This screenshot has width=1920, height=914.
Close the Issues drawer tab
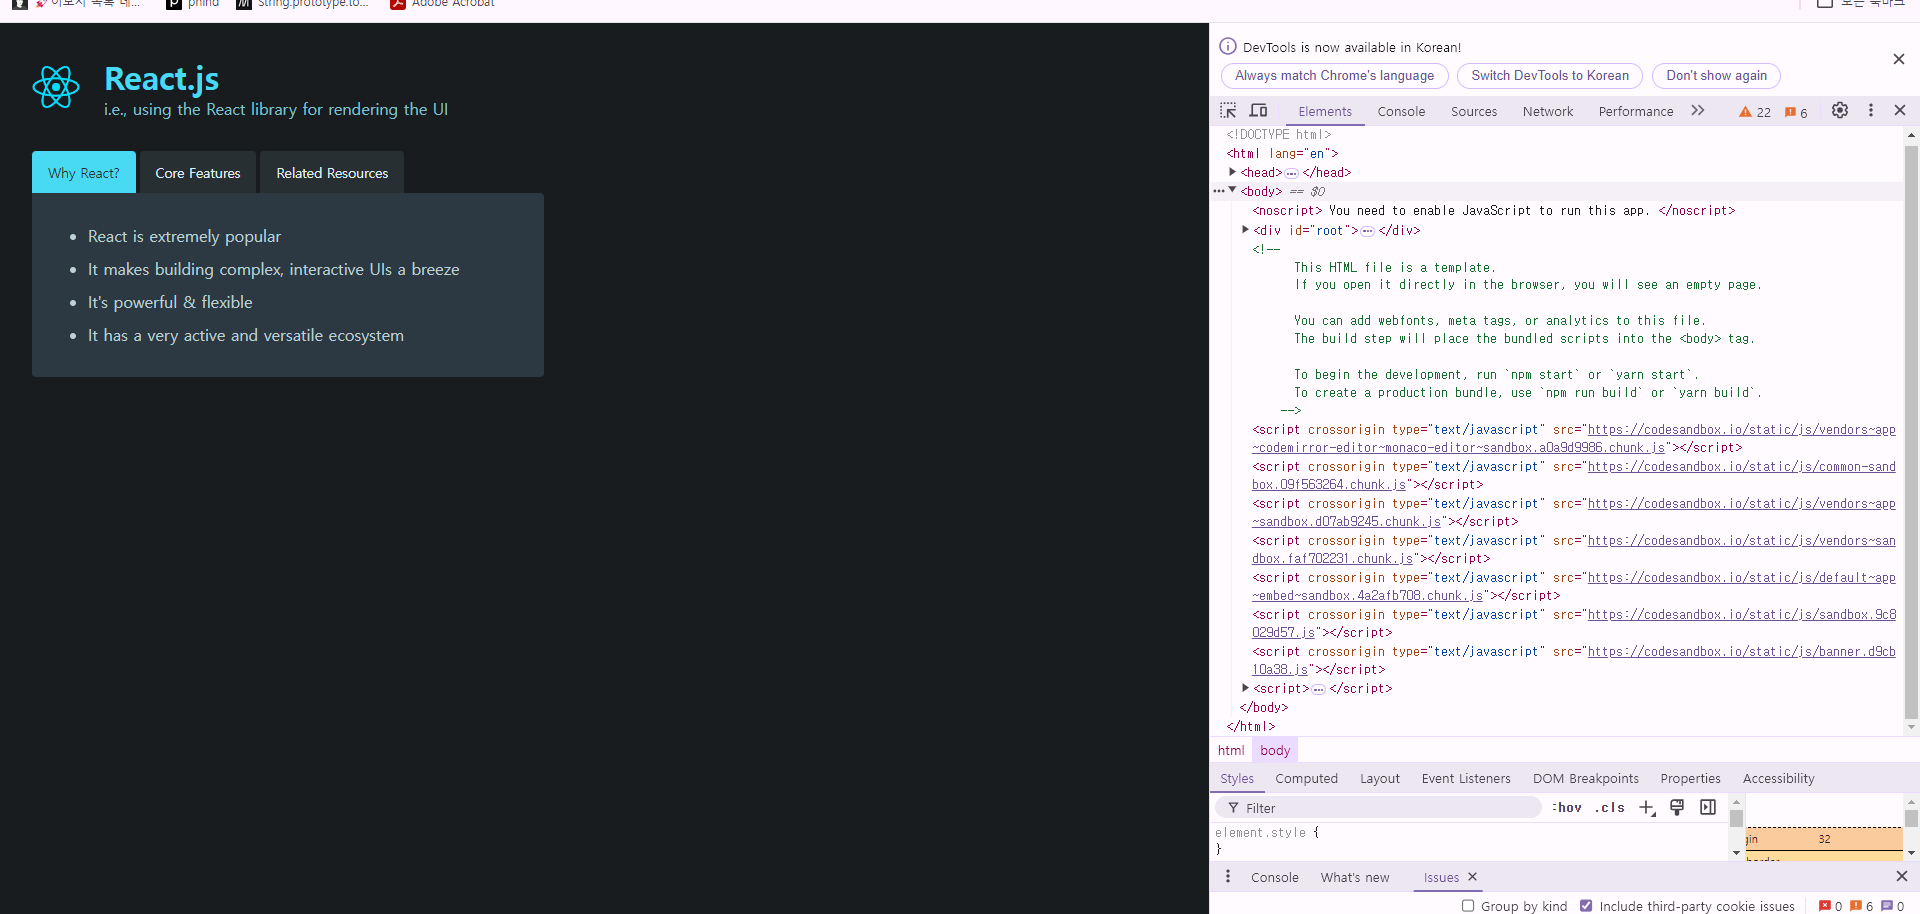(x=1472, y=877)
